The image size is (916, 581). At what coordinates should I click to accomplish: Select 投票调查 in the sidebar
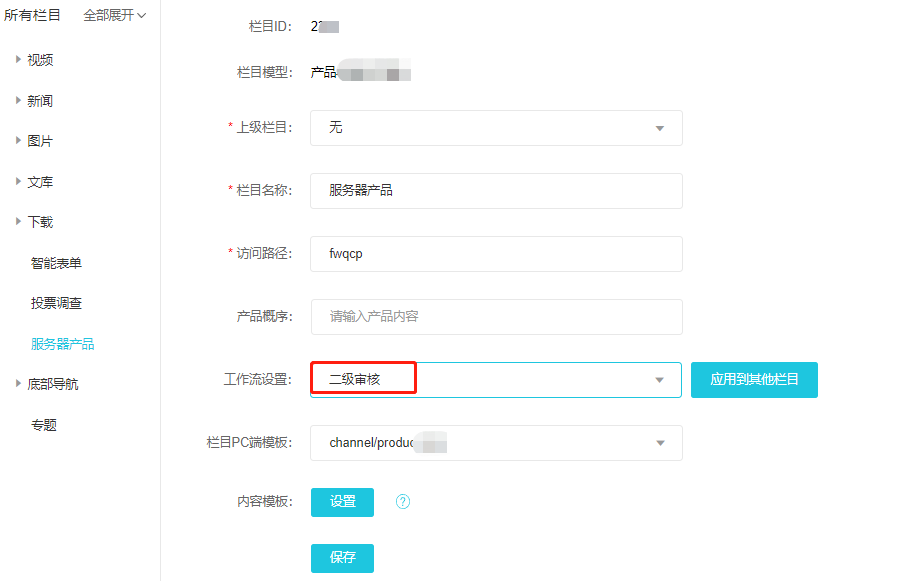click(56, 303)
